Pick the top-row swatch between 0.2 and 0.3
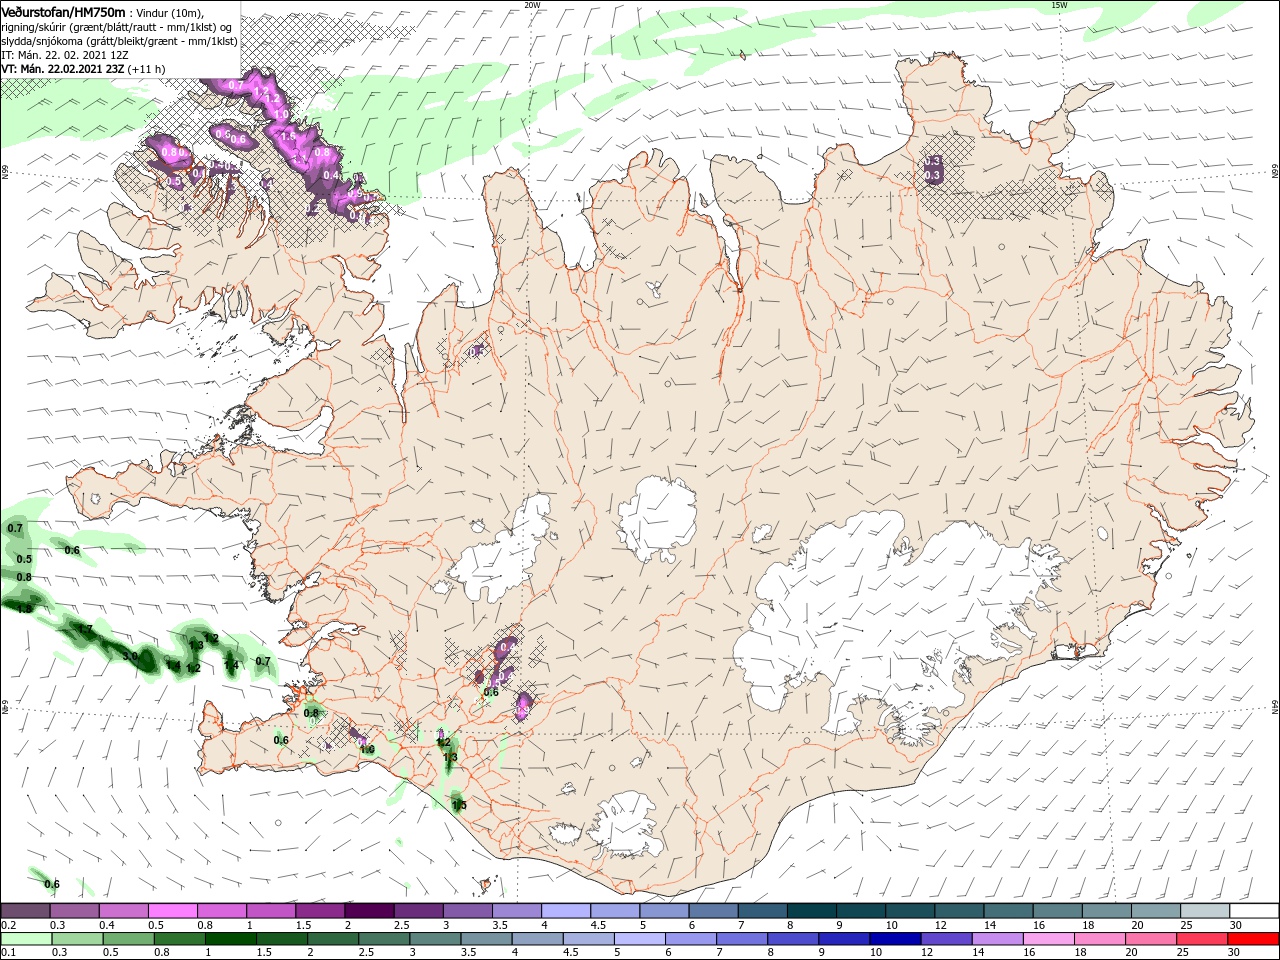Image resolution: width=1280 pixels, height=960 pixels. tap(26, 911)
